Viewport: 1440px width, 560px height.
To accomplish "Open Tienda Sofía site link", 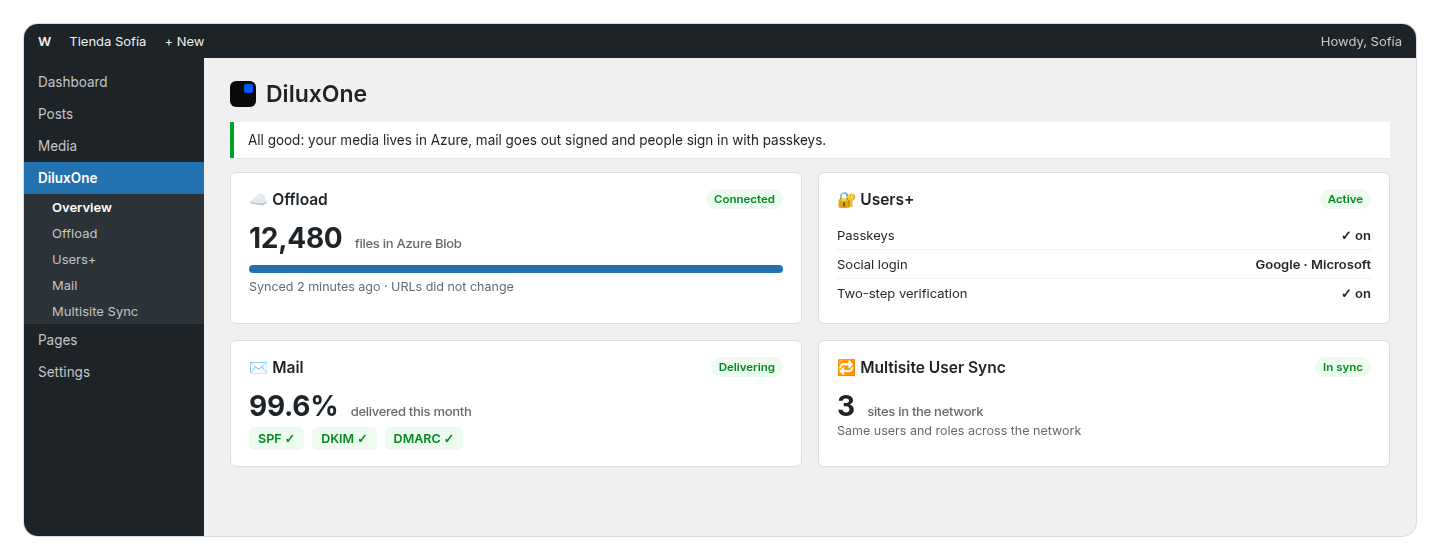I will click(x=108, y=42).
